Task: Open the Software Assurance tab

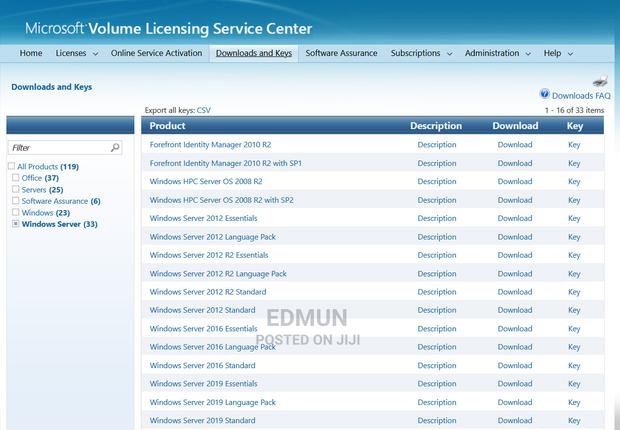Action: 341,53
